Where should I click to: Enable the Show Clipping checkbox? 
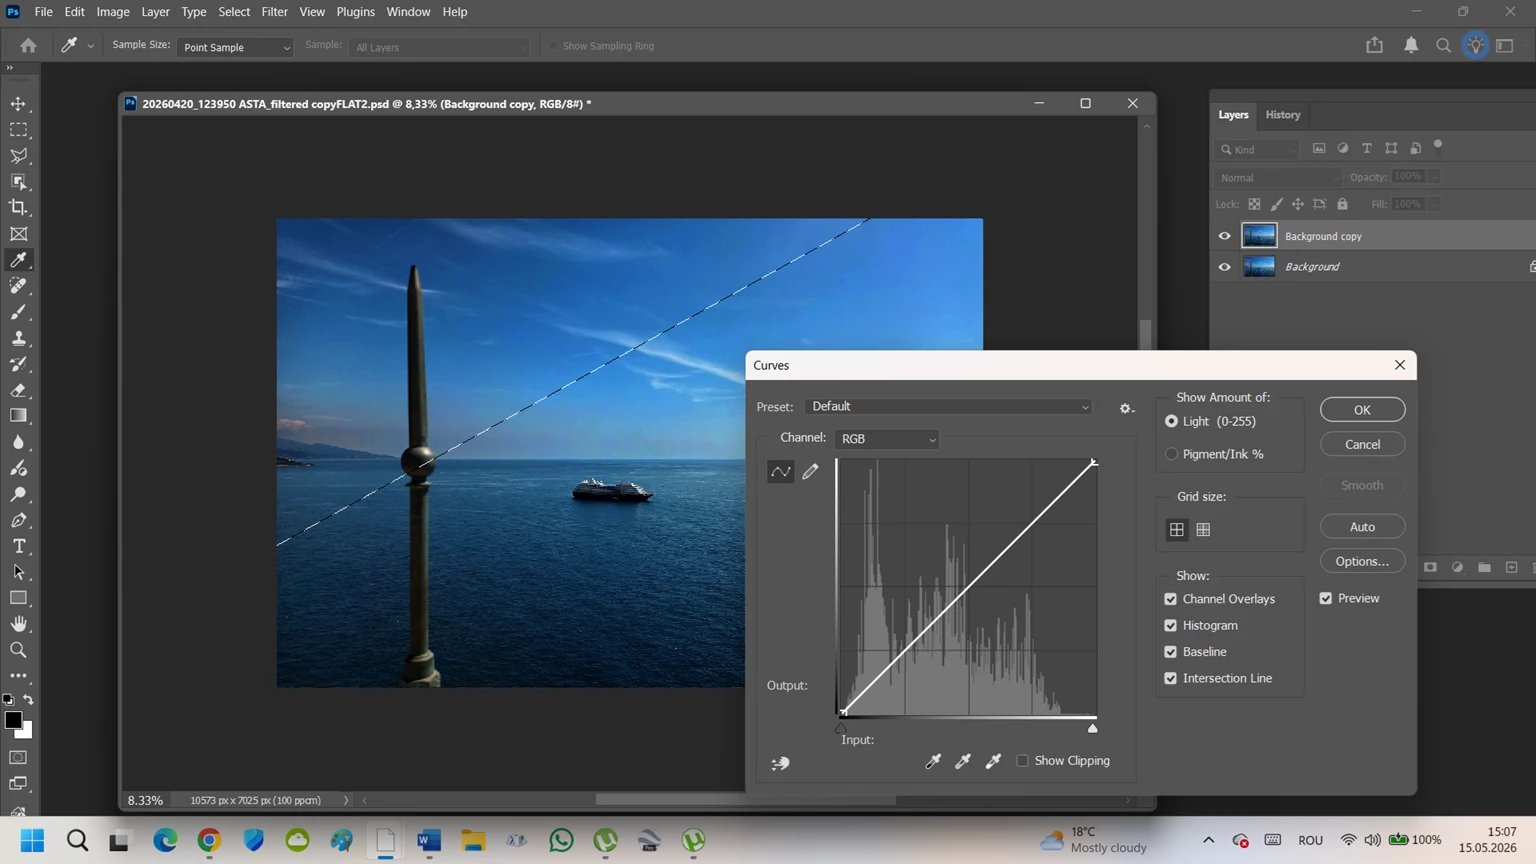[x=1022, y=761]
